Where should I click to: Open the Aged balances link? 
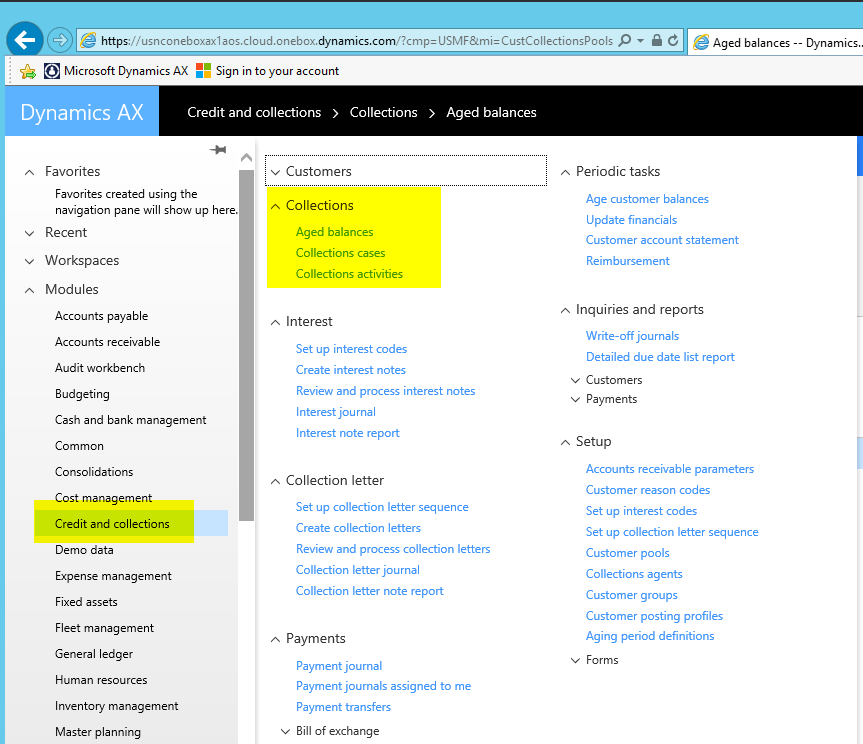point(334,232)
